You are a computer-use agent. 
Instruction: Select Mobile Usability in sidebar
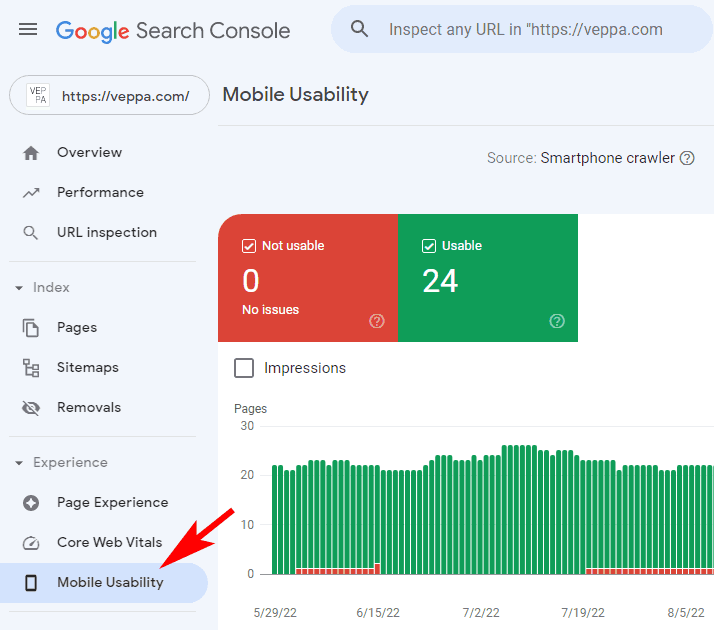[x=104, y=583]
